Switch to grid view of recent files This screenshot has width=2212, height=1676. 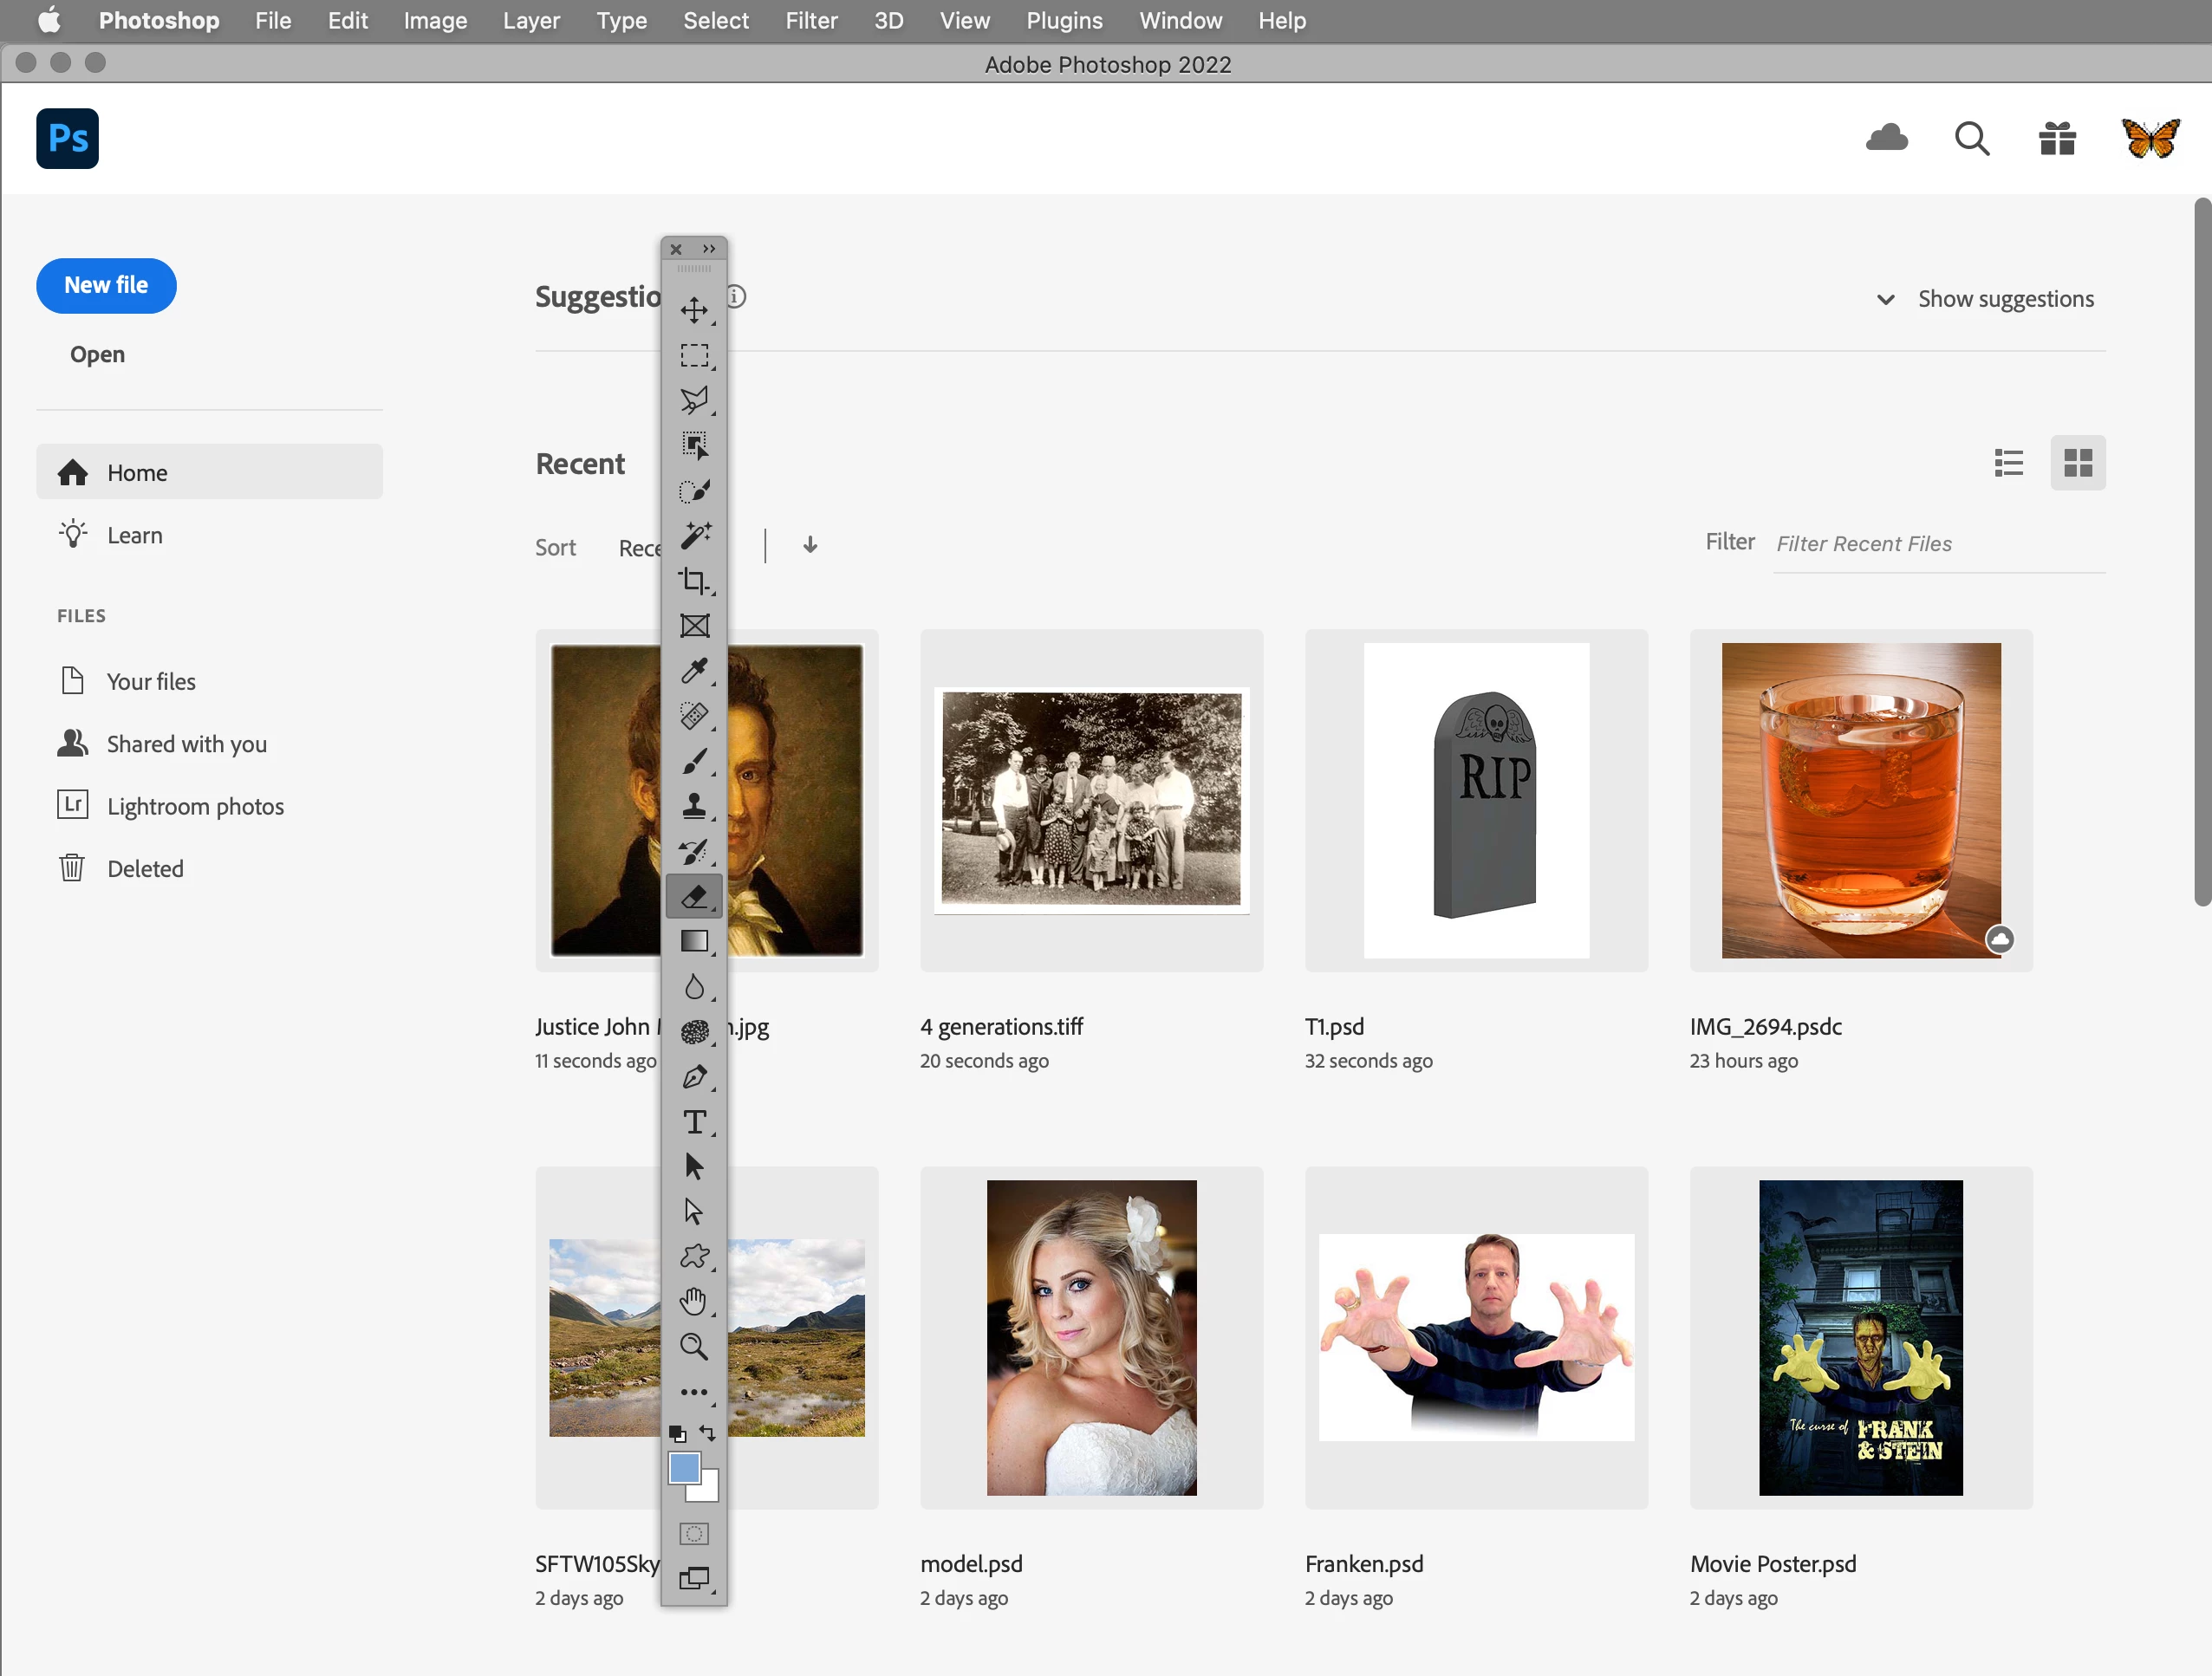(x=2077, y=463)
